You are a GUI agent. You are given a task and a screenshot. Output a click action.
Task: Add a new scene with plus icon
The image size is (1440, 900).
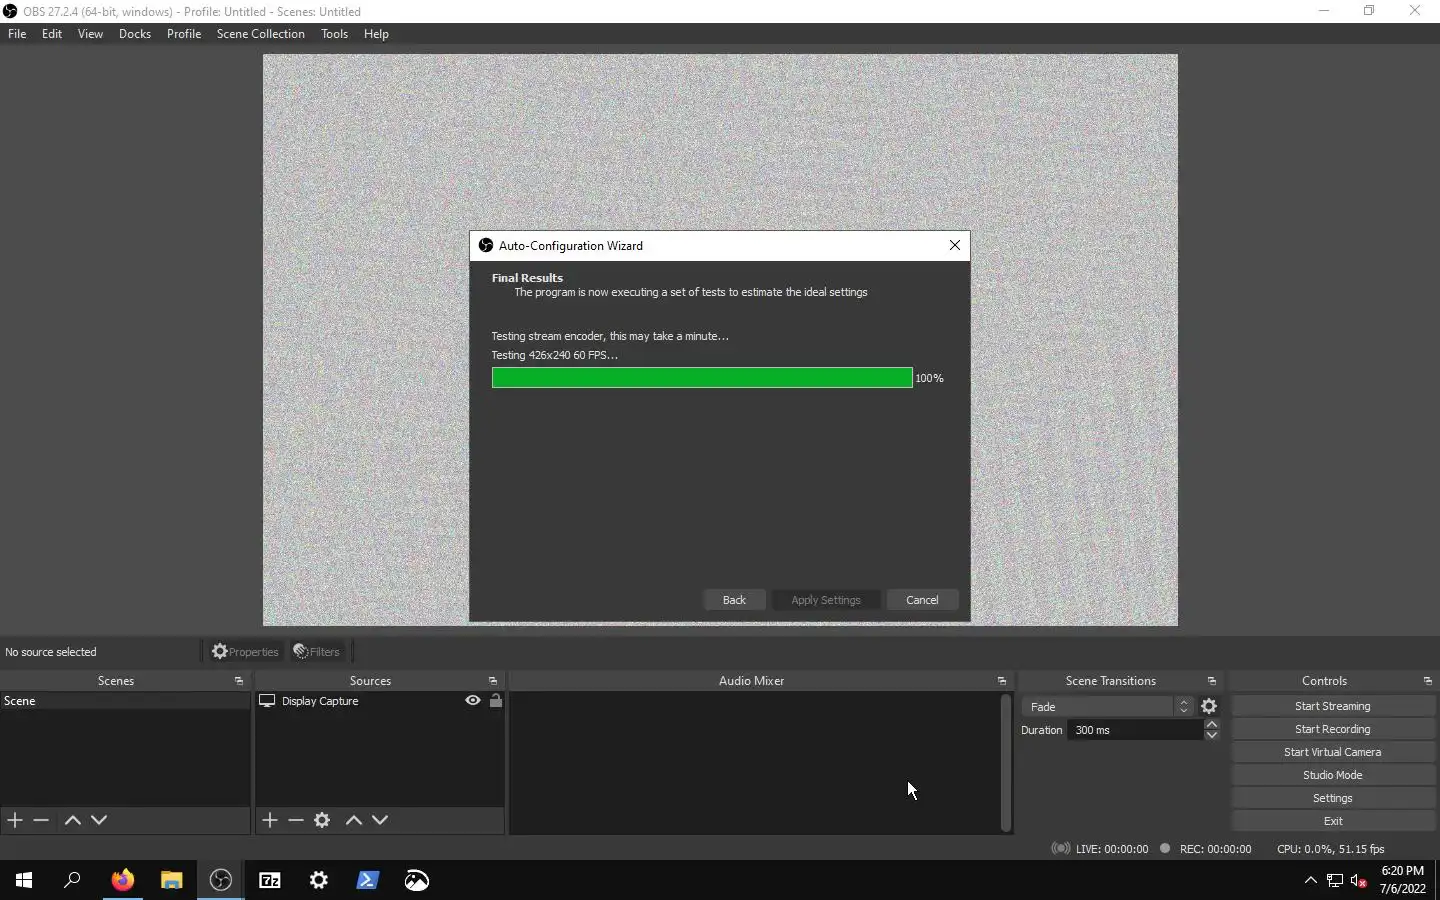point(15,820)
